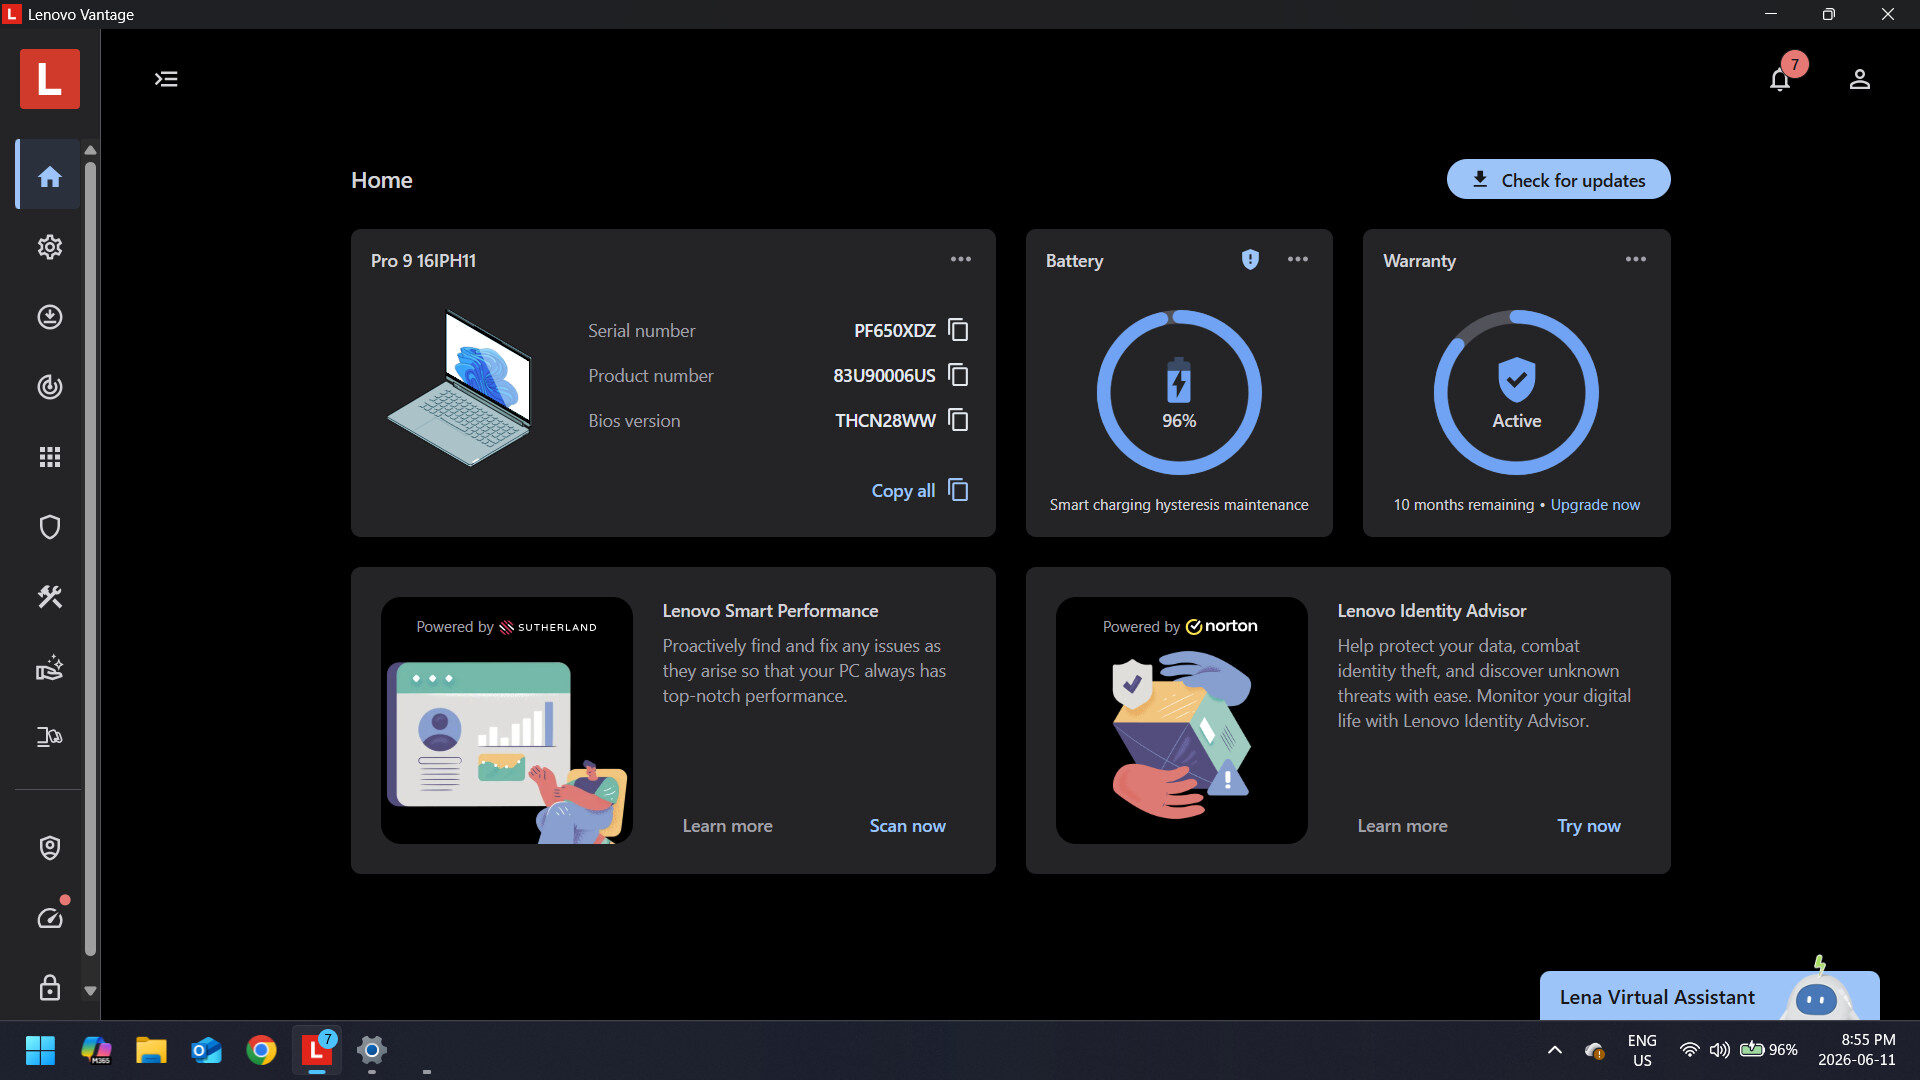Click the Lenovo Smart Performance title
This screenshot has width=1920, height=1080.
pyautogui.click(x=770, y=611)
